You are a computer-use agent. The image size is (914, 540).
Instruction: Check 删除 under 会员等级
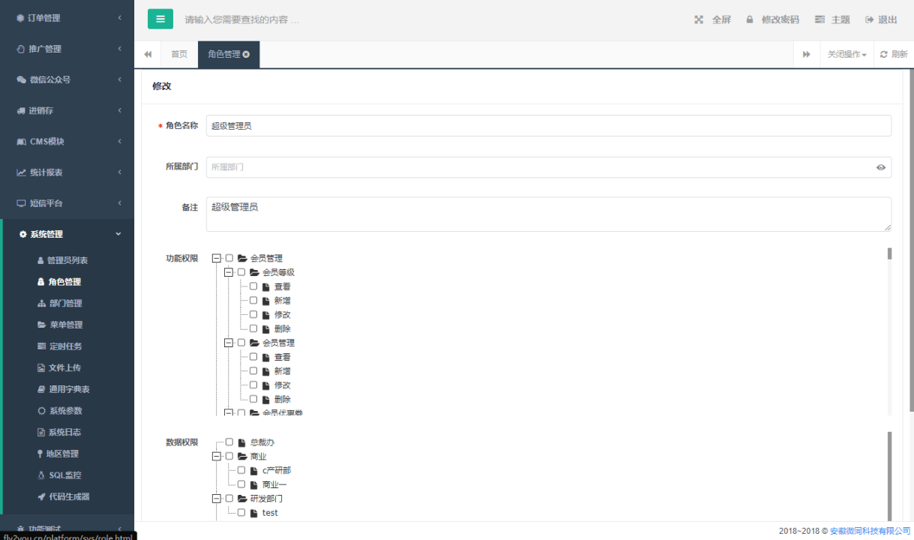(x=254, y=328)
